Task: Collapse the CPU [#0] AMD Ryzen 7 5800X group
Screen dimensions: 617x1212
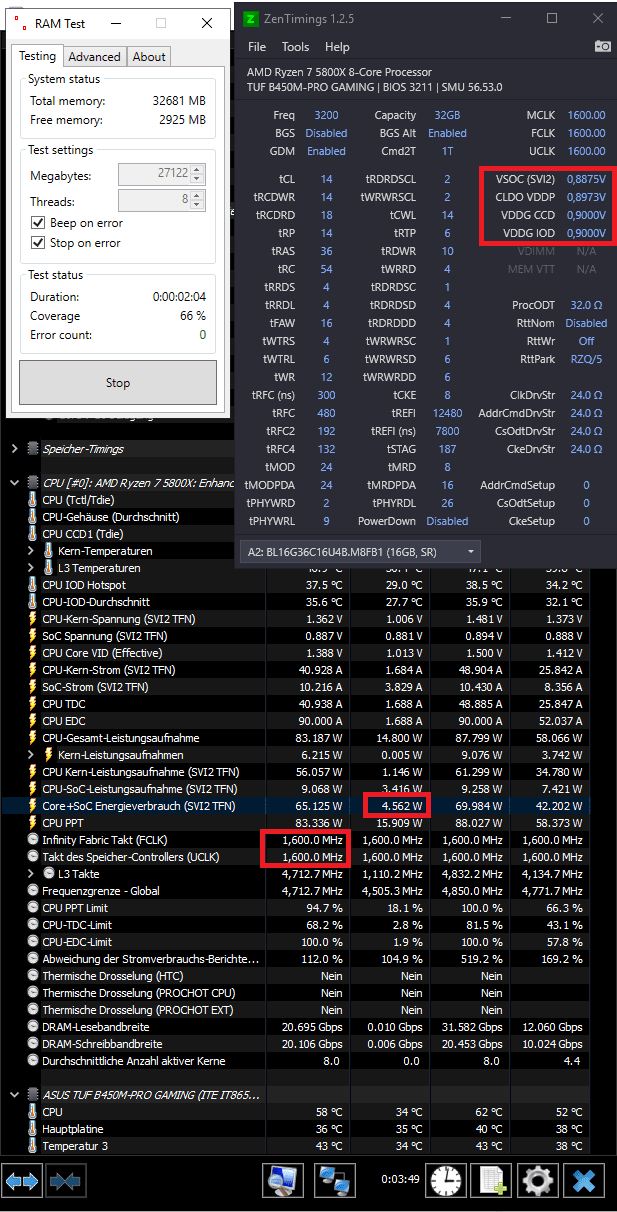Action: click(14, 483)
